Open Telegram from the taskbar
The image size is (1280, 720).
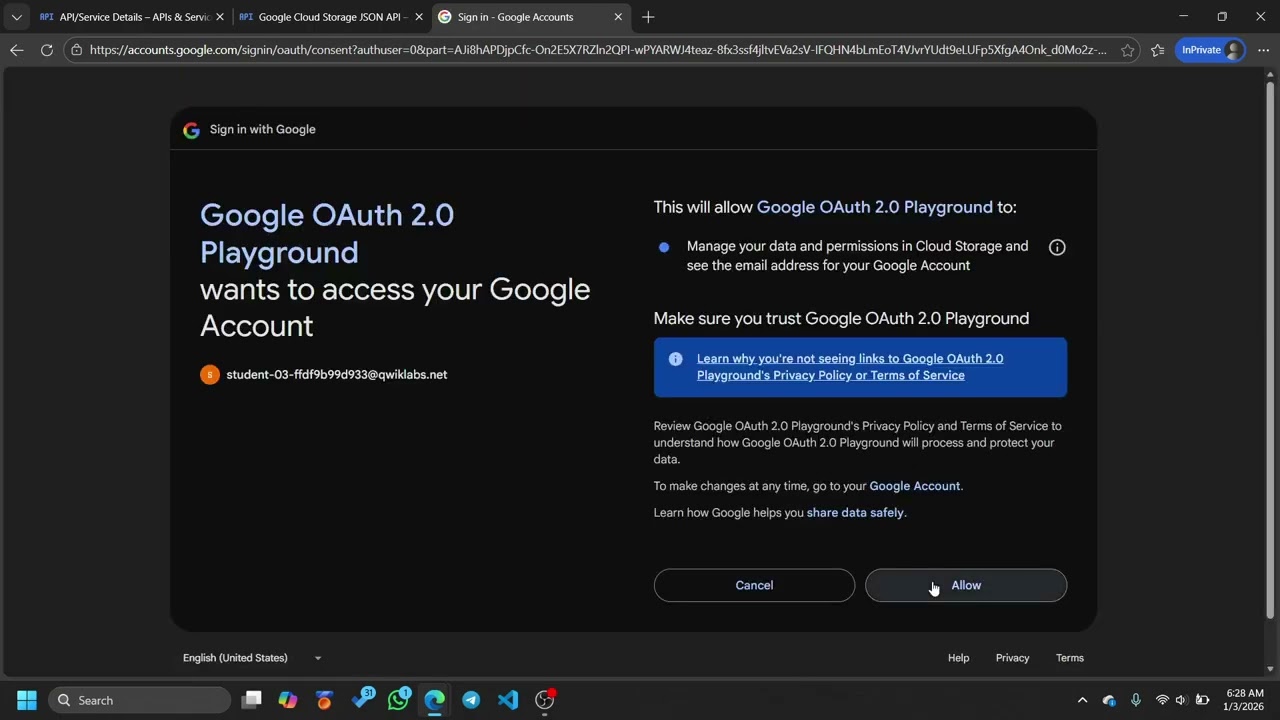[x=471, y=700]
